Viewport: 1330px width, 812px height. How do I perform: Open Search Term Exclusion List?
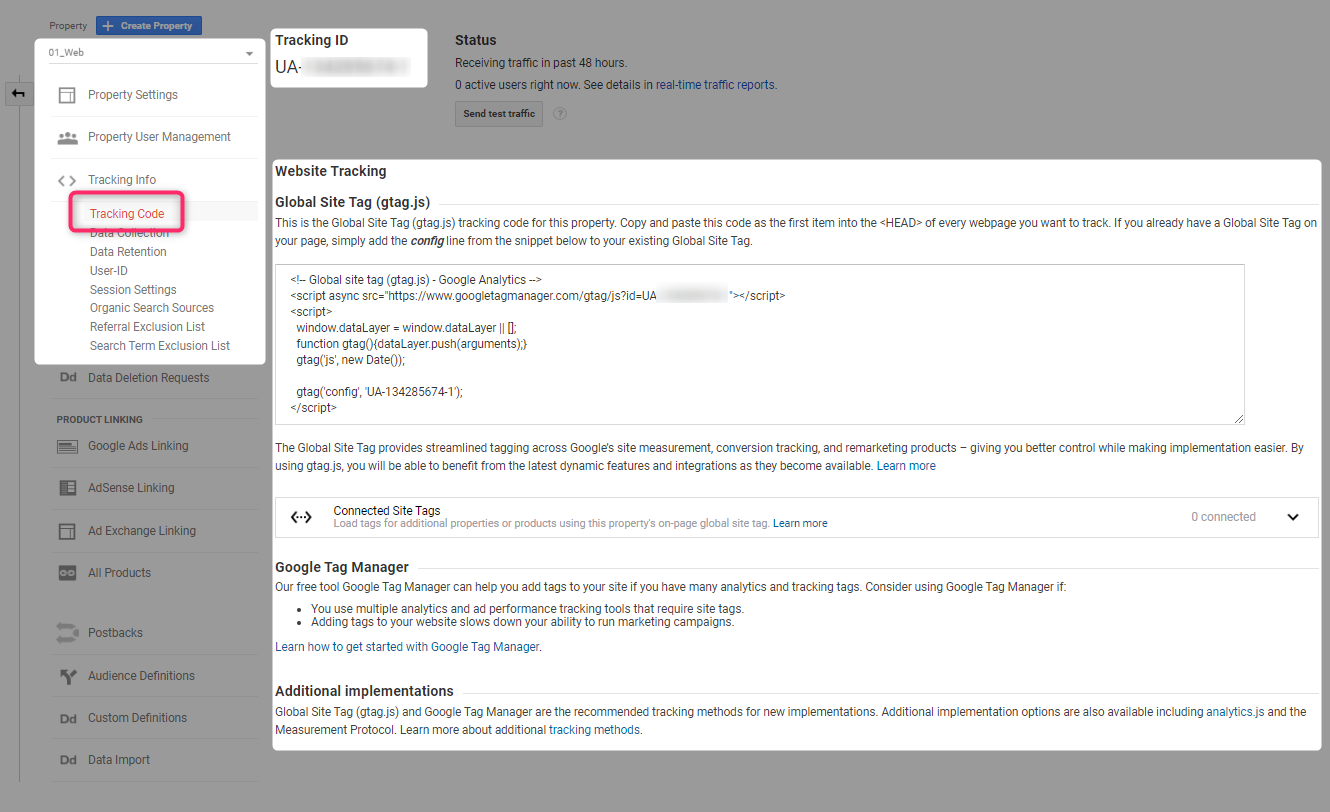coord(160,346)
